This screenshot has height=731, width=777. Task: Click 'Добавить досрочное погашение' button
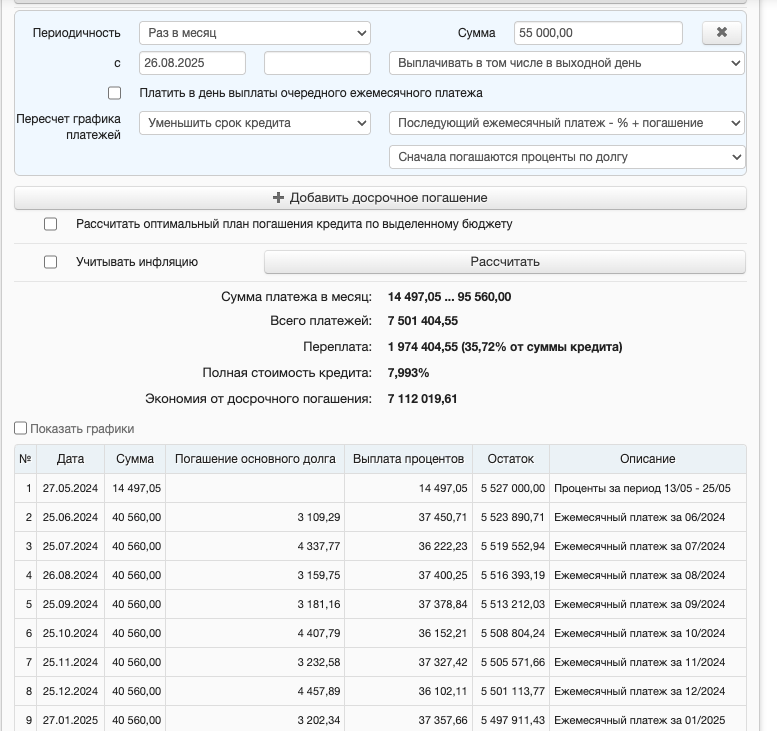point(380,198)
